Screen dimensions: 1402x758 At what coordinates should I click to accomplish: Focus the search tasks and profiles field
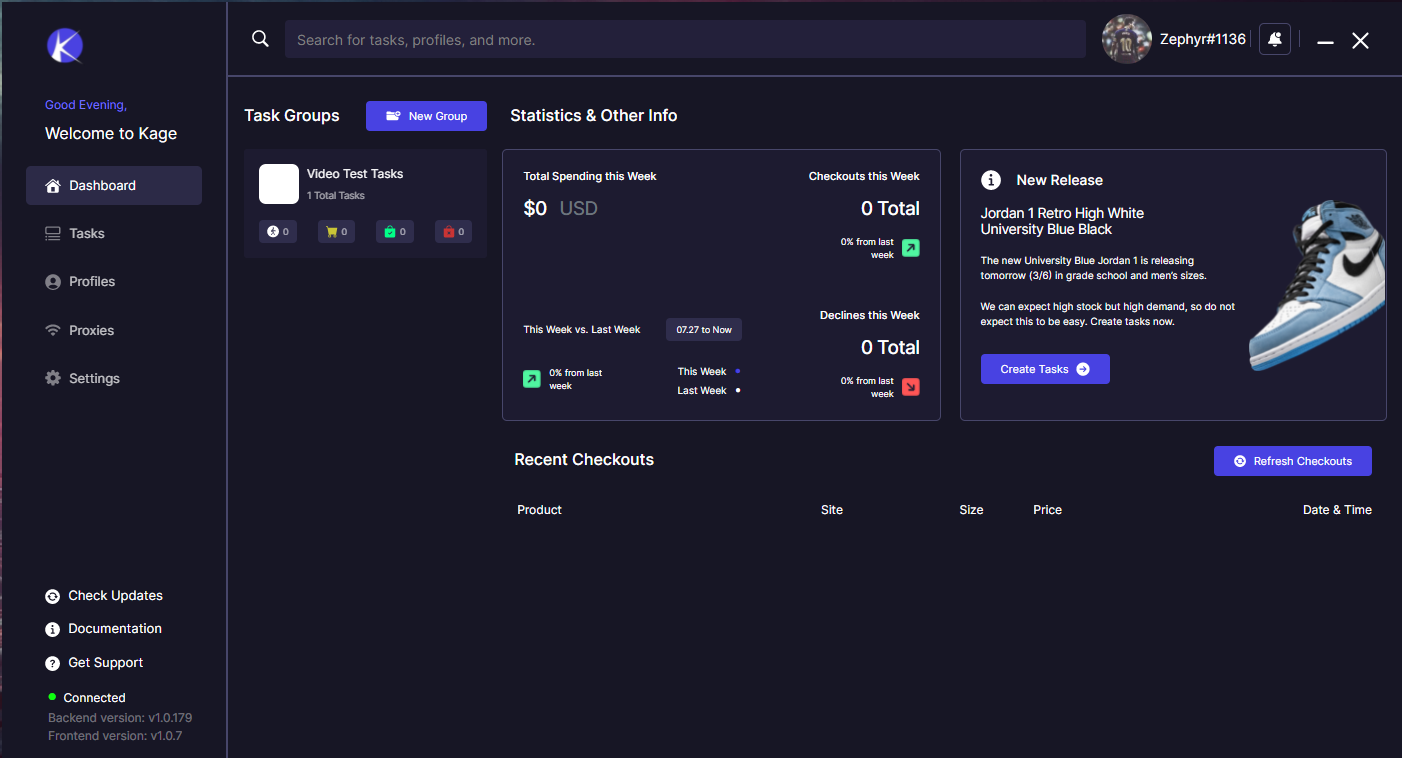tap(685, 40)
